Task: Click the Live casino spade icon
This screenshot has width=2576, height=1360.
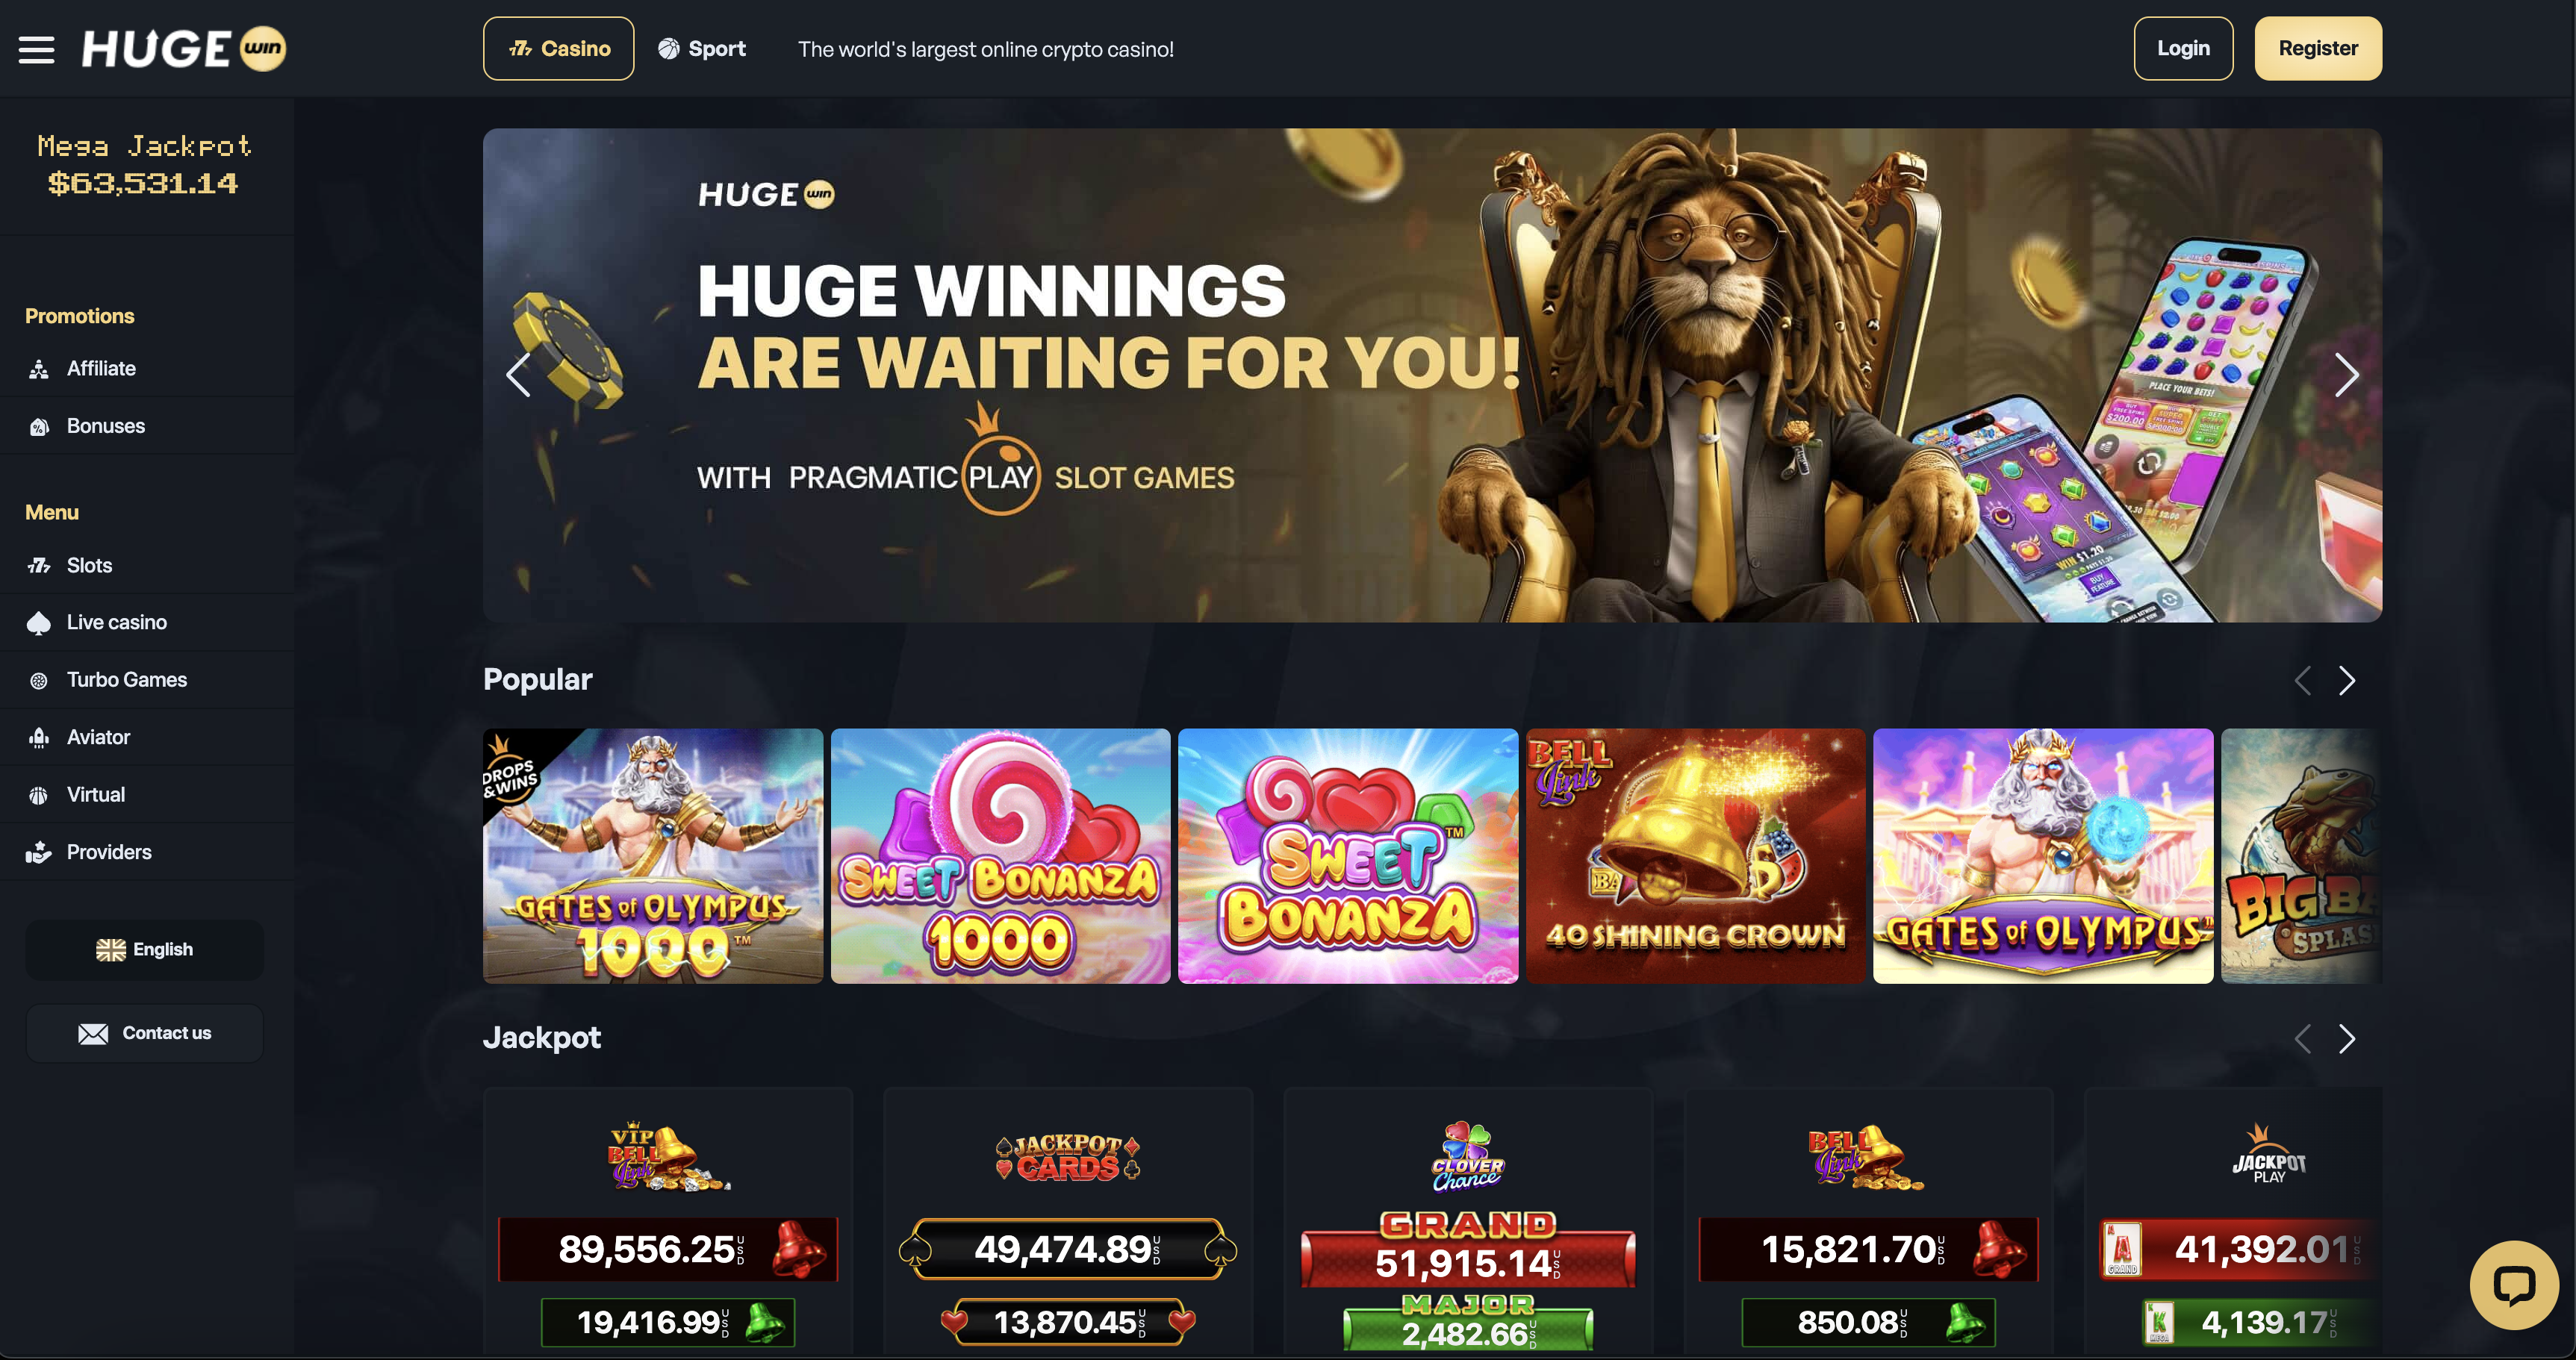Action: point(39,623)
